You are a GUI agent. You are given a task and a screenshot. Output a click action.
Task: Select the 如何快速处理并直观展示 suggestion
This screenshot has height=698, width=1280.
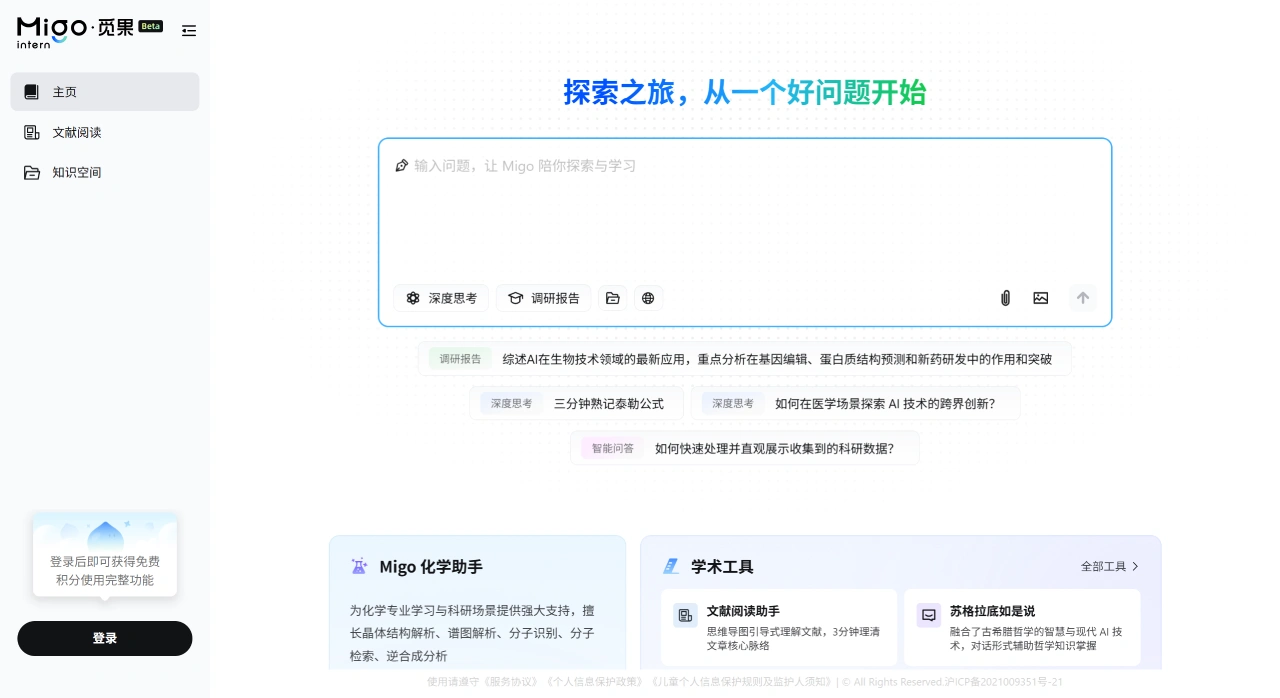pos(745,448)
